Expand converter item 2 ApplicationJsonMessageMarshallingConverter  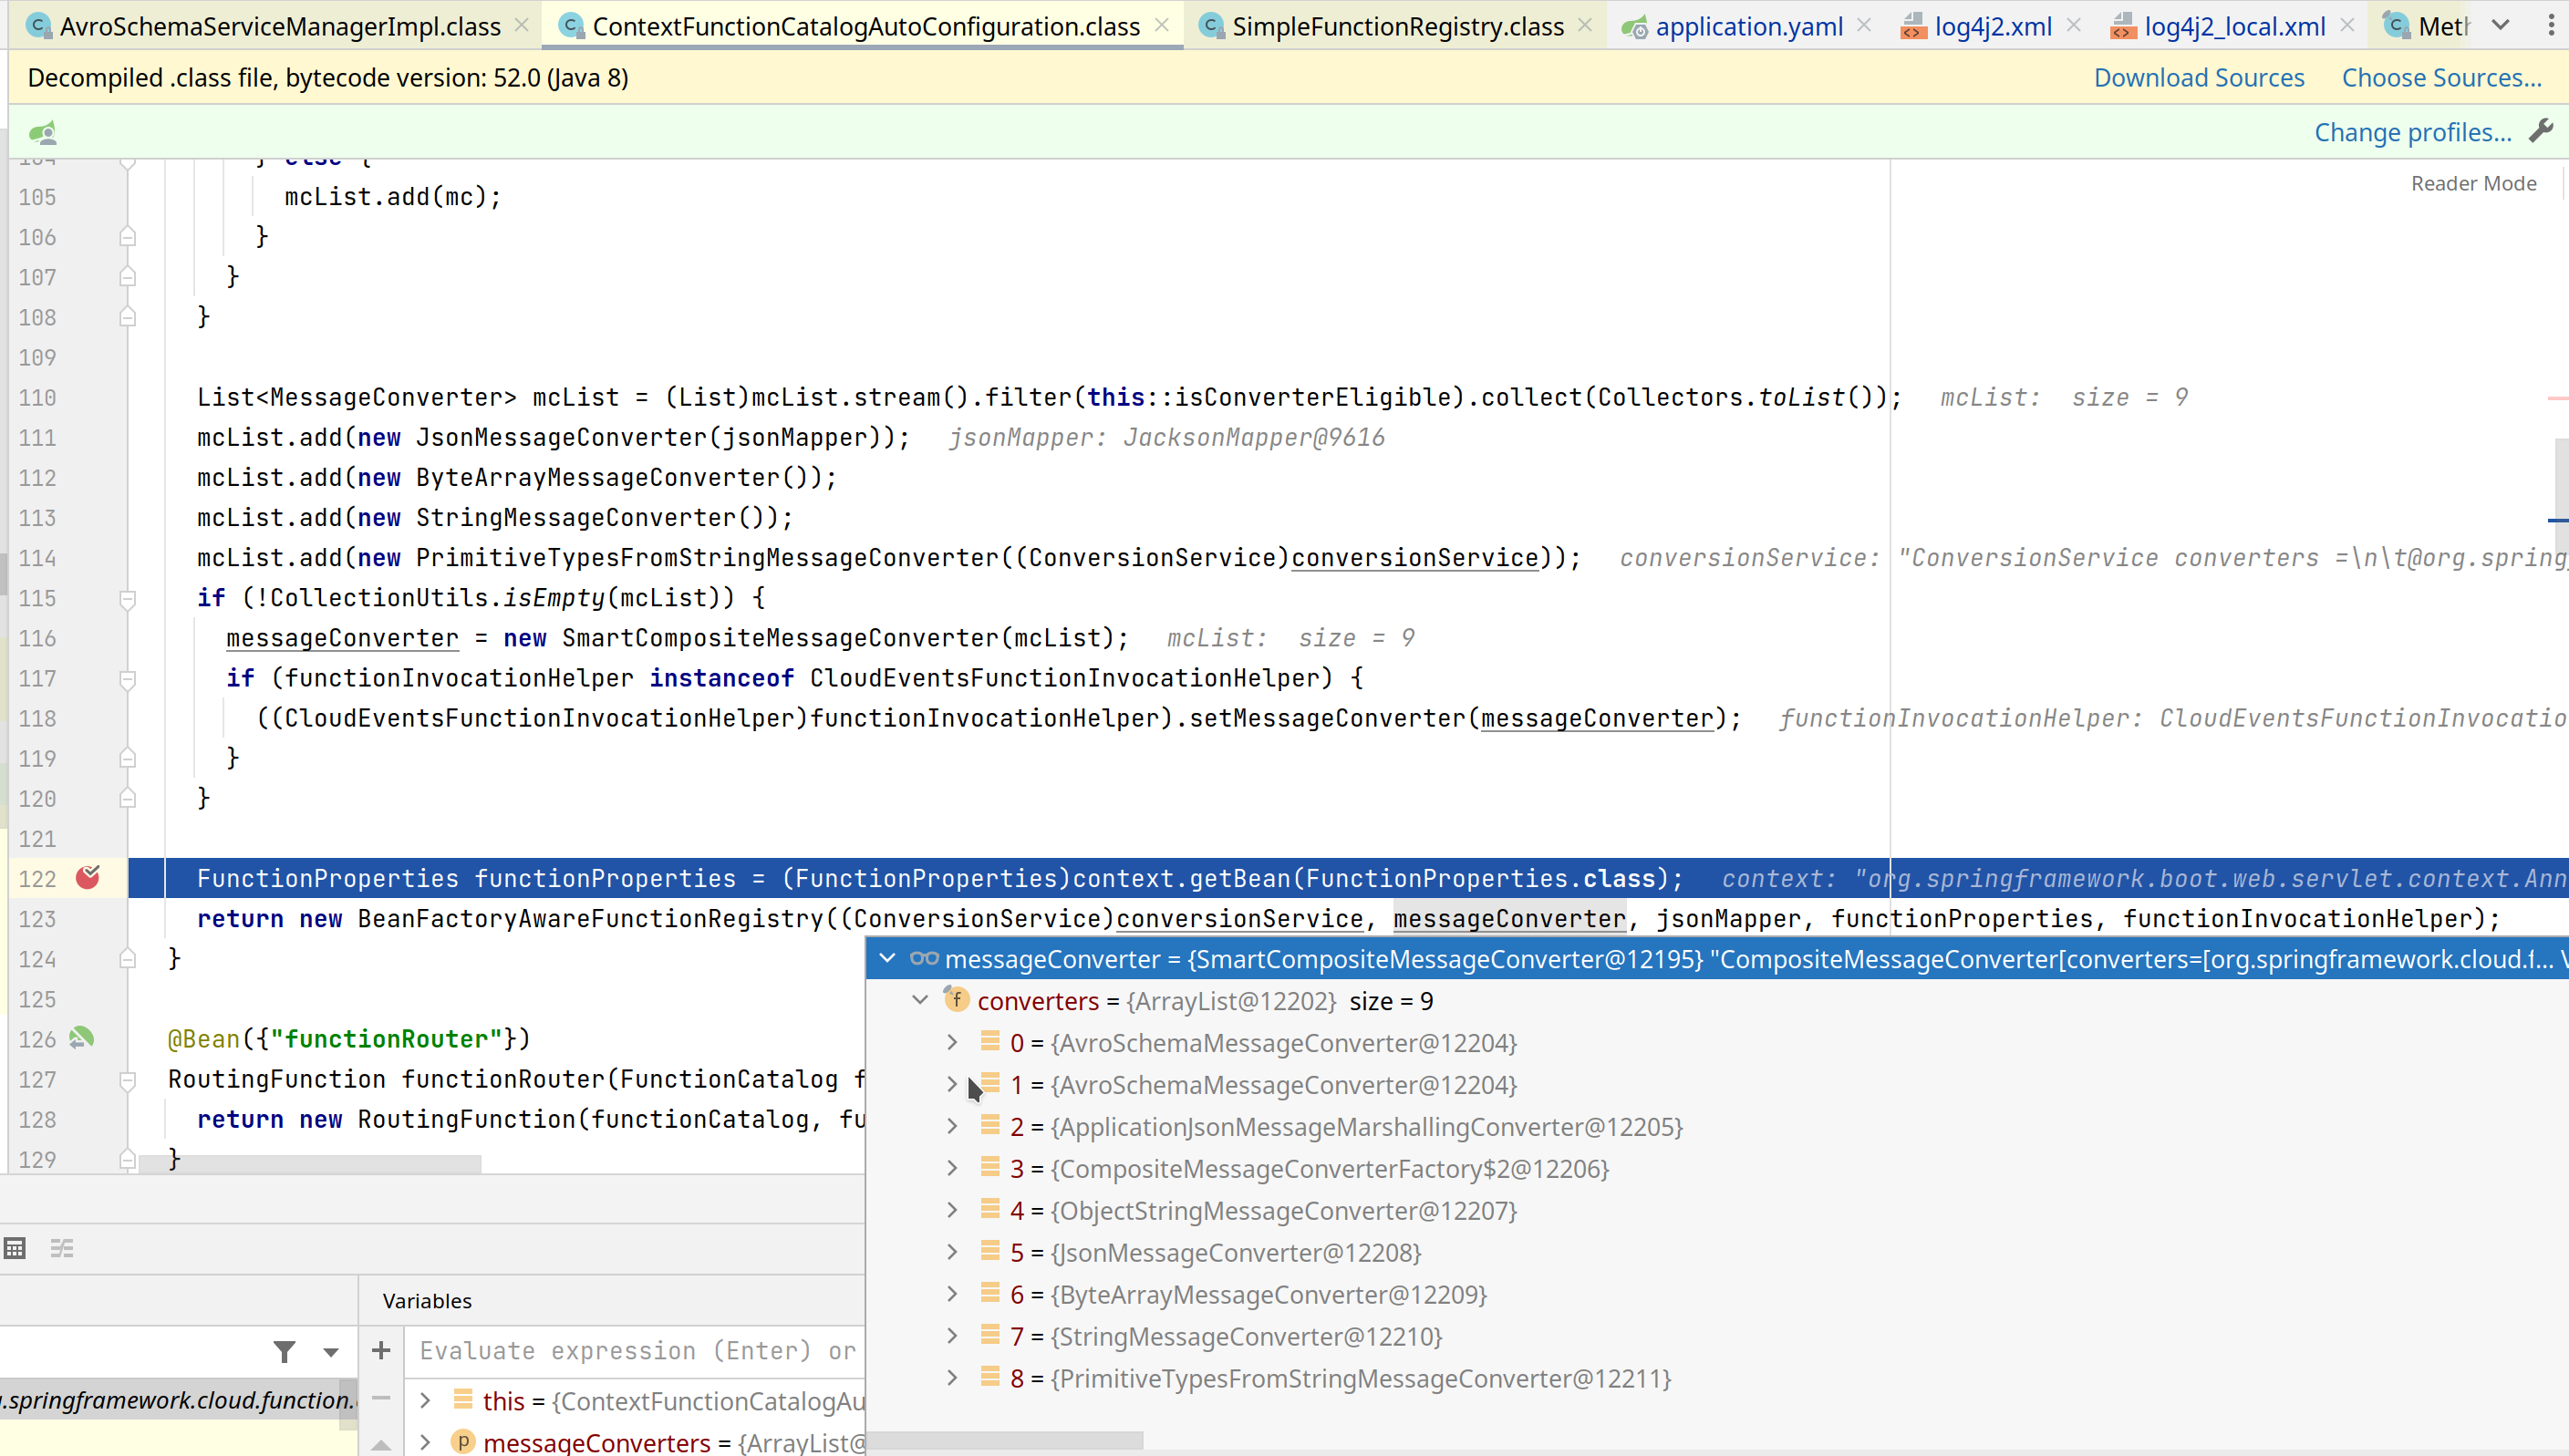[952, 1126]
